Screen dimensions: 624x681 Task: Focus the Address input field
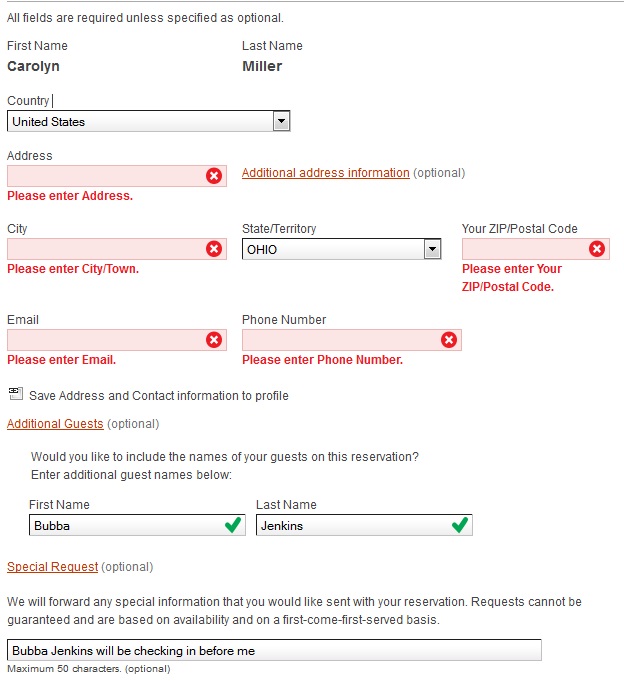[x=105, y=176]
